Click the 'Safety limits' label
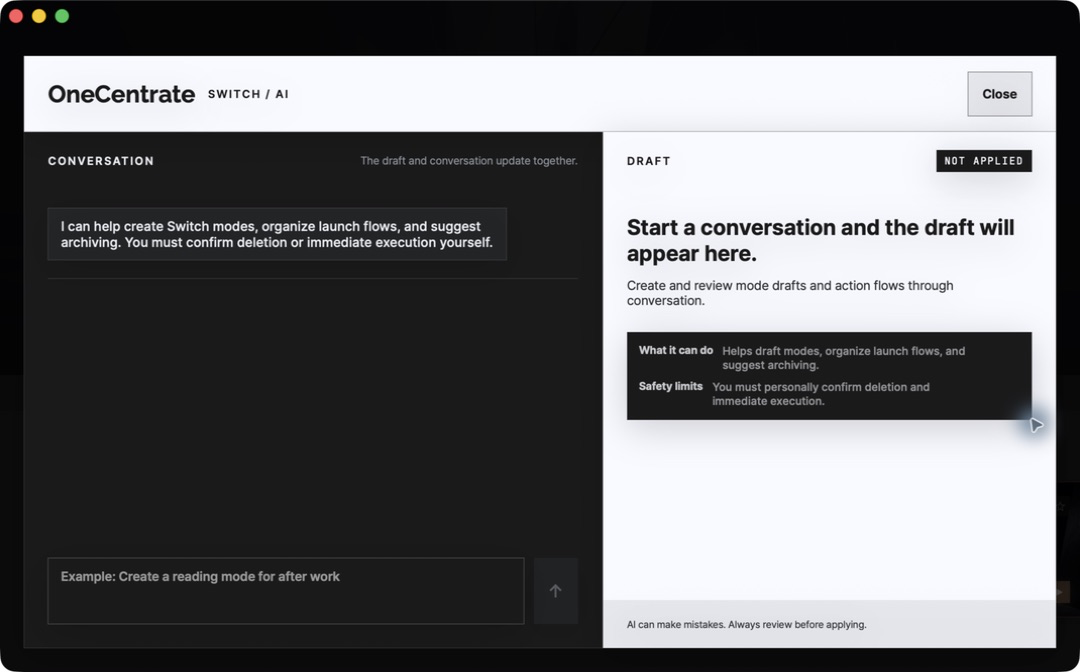 point(670,386)
